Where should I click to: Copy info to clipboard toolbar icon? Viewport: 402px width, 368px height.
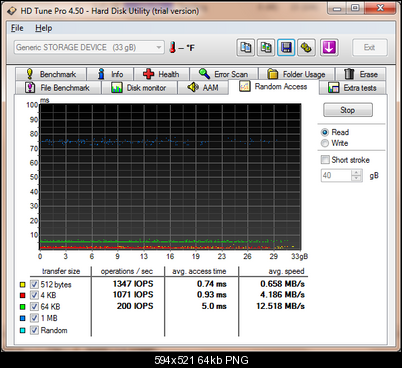coord(246,48)
